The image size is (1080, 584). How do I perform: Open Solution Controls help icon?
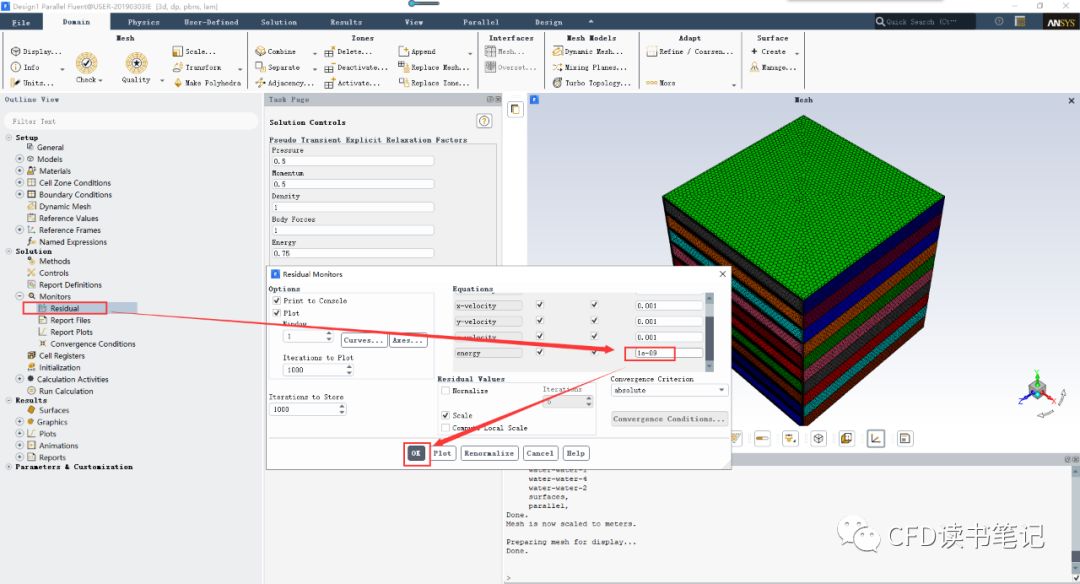[x=484, y=121]
